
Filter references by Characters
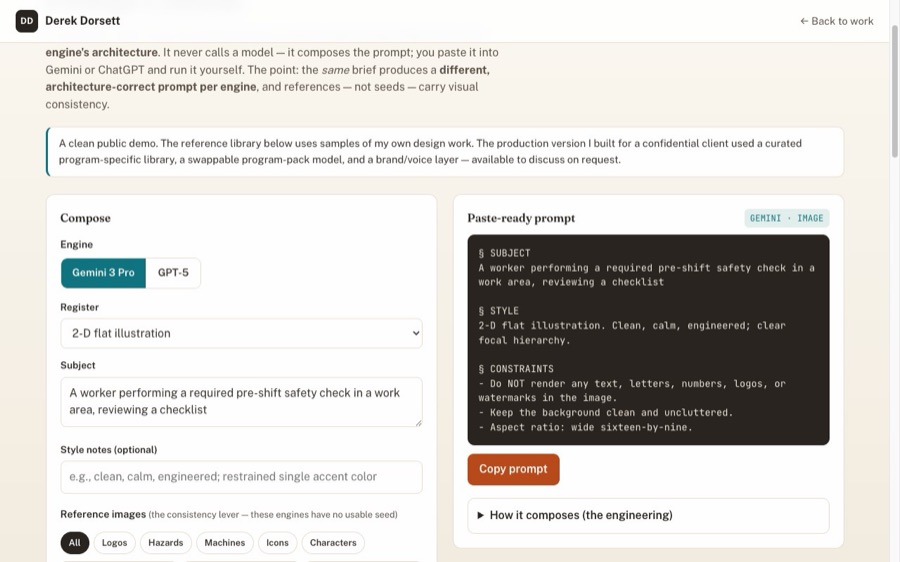pyautogui.click(x=333, y=543)
